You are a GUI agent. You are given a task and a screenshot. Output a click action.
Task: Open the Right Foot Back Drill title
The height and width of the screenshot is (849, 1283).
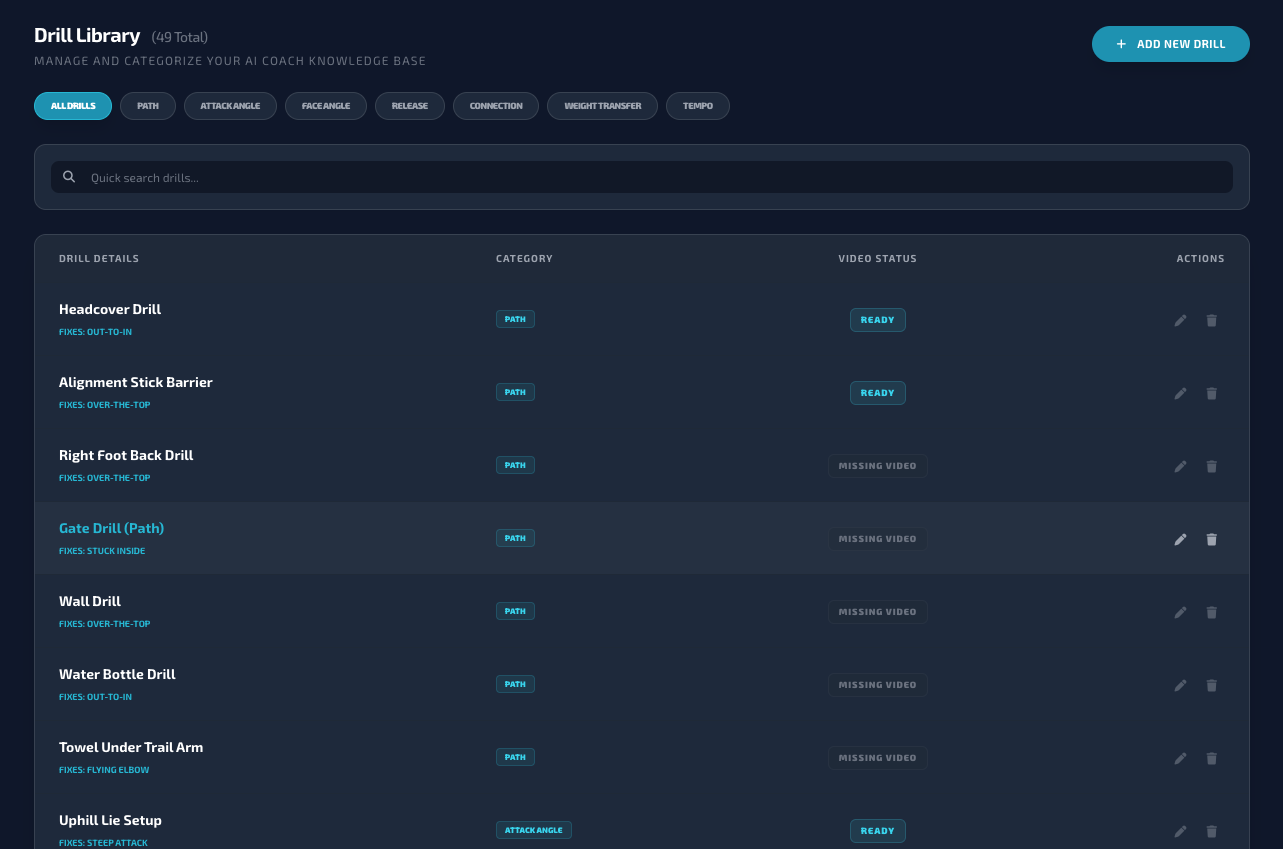pyautogui.click(x=126, y=455)
